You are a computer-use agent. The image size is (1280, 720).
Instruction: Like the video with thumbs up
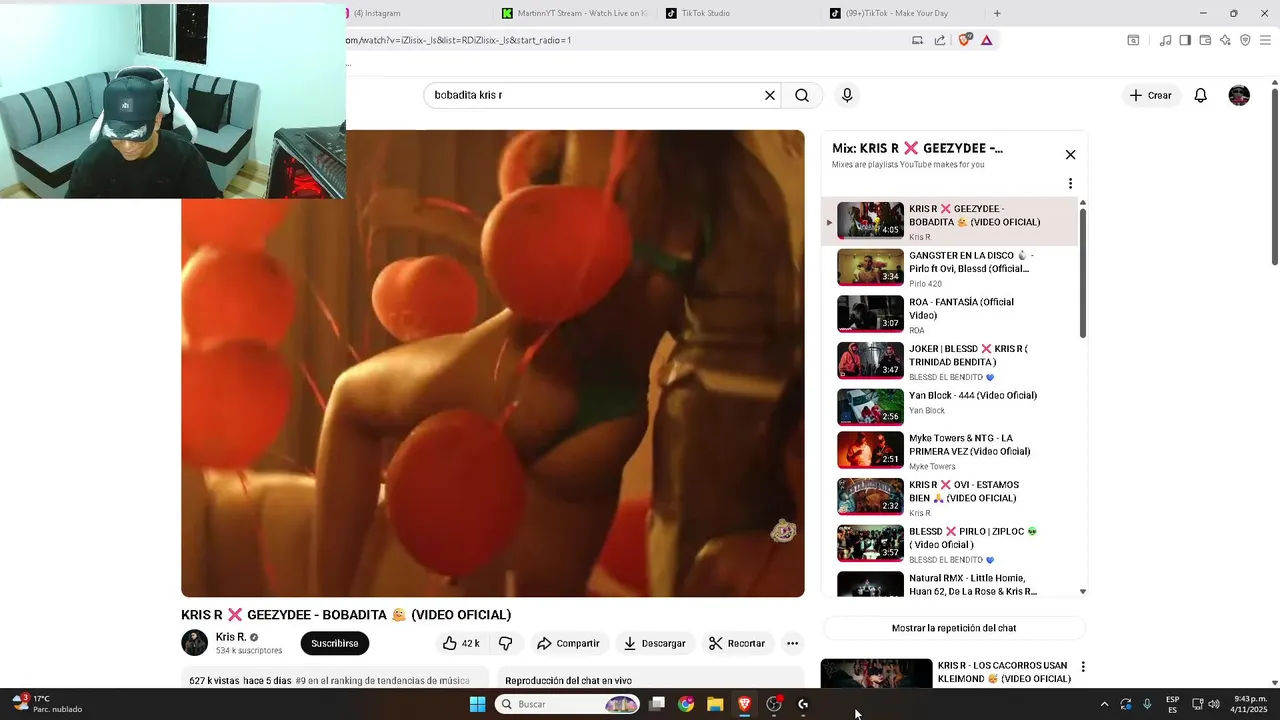coord(461,643)
